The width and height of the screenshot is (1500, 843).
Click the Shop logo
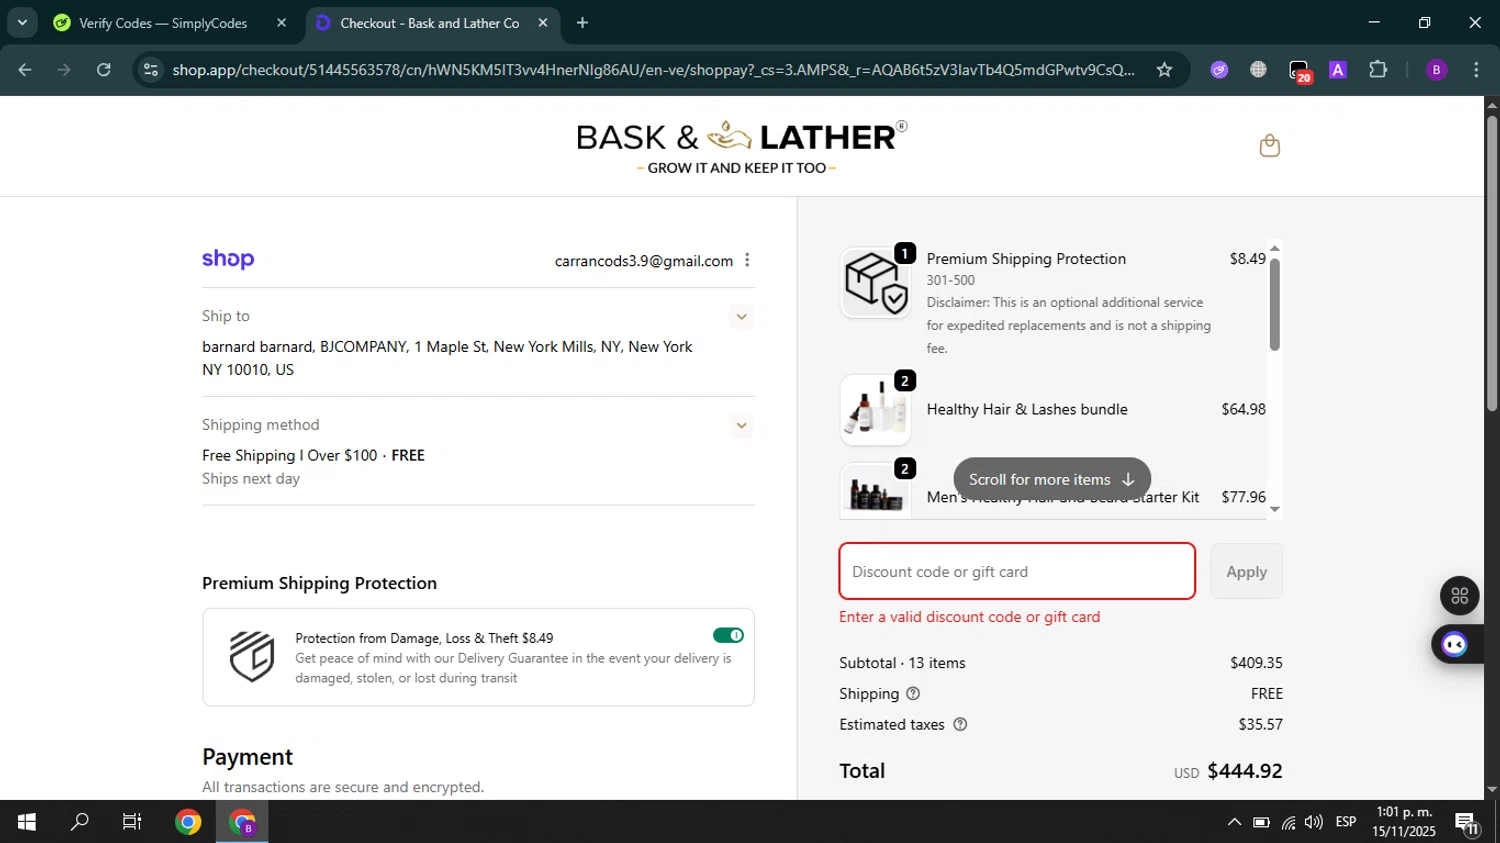(x=228, y=260)
